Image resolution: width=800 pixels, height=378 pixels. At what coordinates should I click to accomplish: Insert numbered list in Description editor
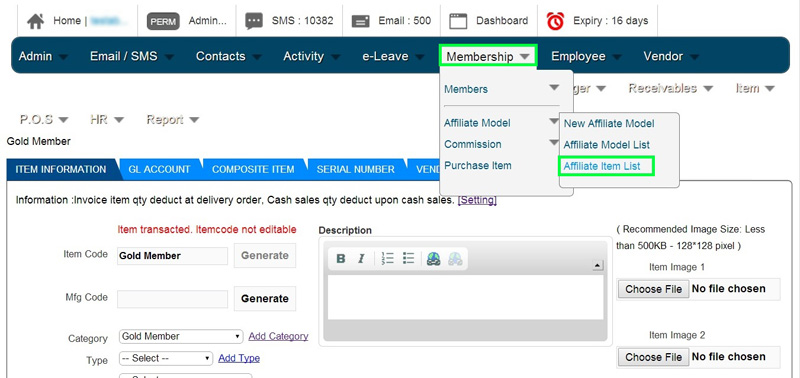point(388,259)
